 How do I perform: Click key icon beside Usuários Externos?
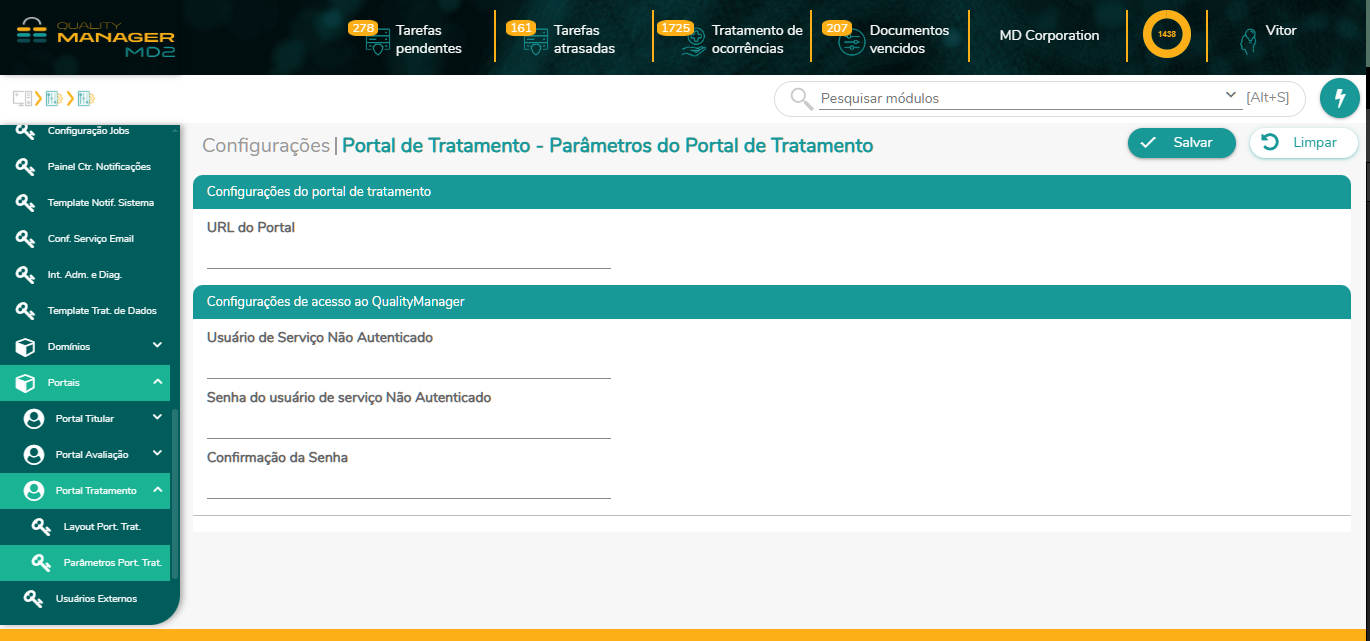[34, 599]
